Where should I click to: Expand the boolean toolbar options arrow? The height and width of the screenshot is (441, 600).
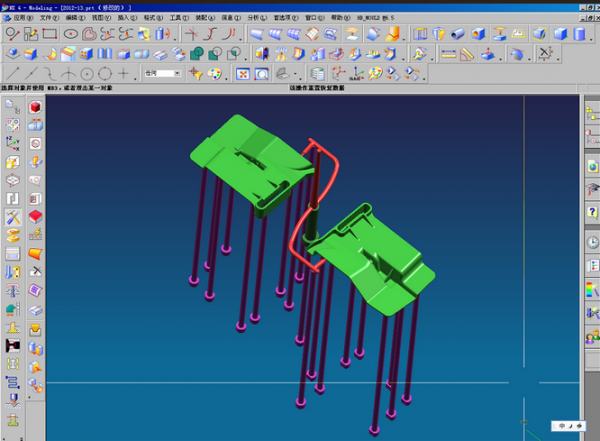click(245, 59)
